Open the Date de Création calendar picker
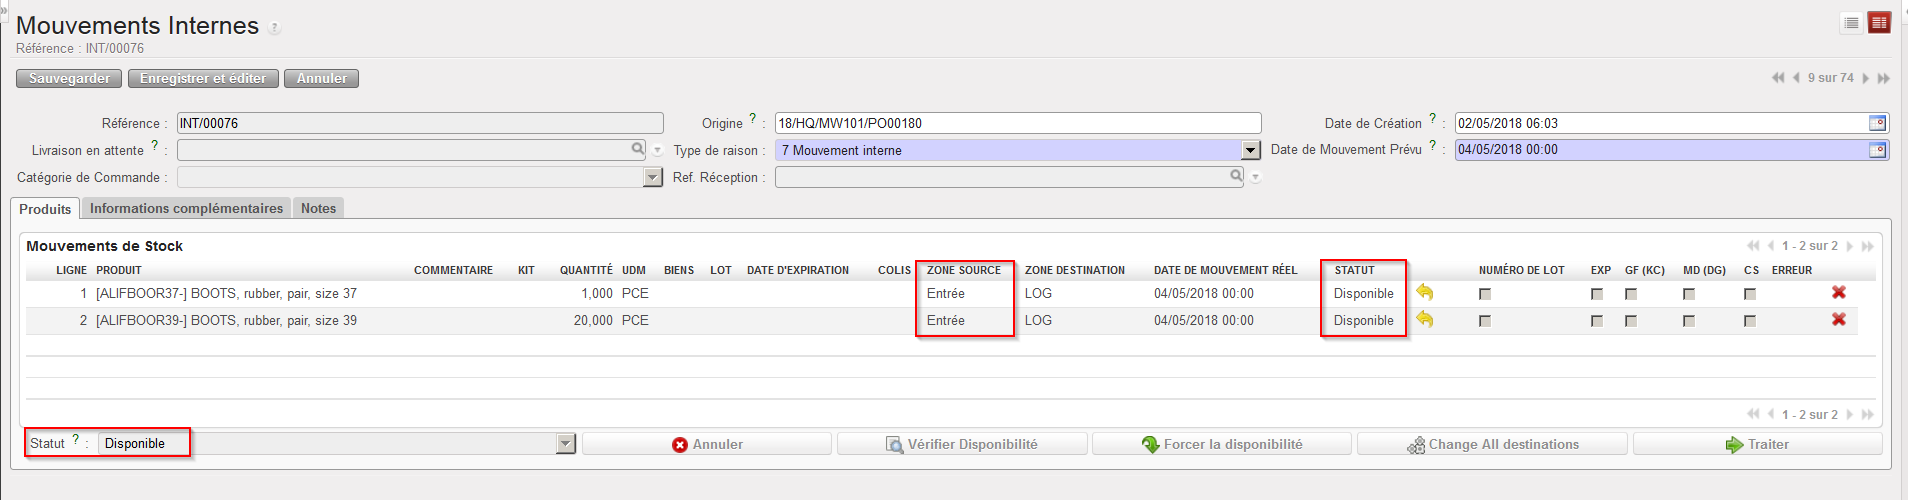The height and width of the screenshot is (500, 1908). [1877, 123]
